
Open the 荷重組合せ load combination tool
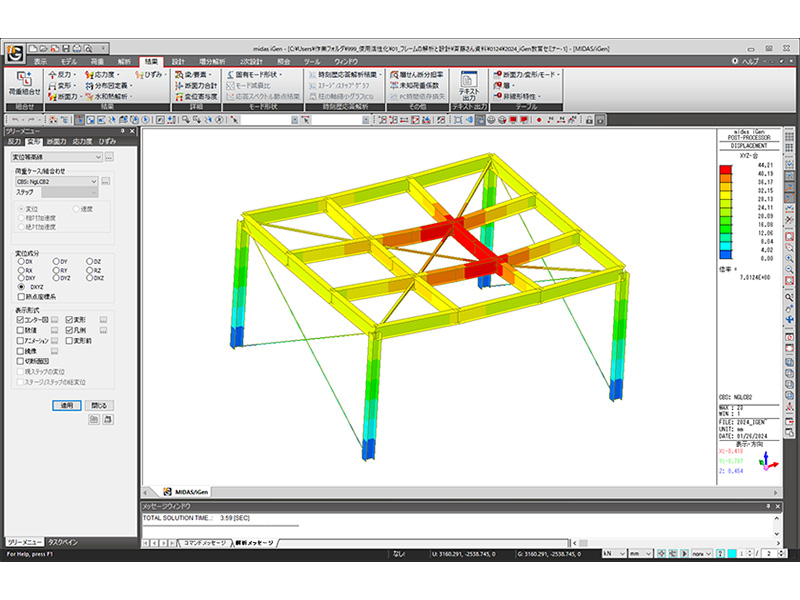tap(24, 84)
